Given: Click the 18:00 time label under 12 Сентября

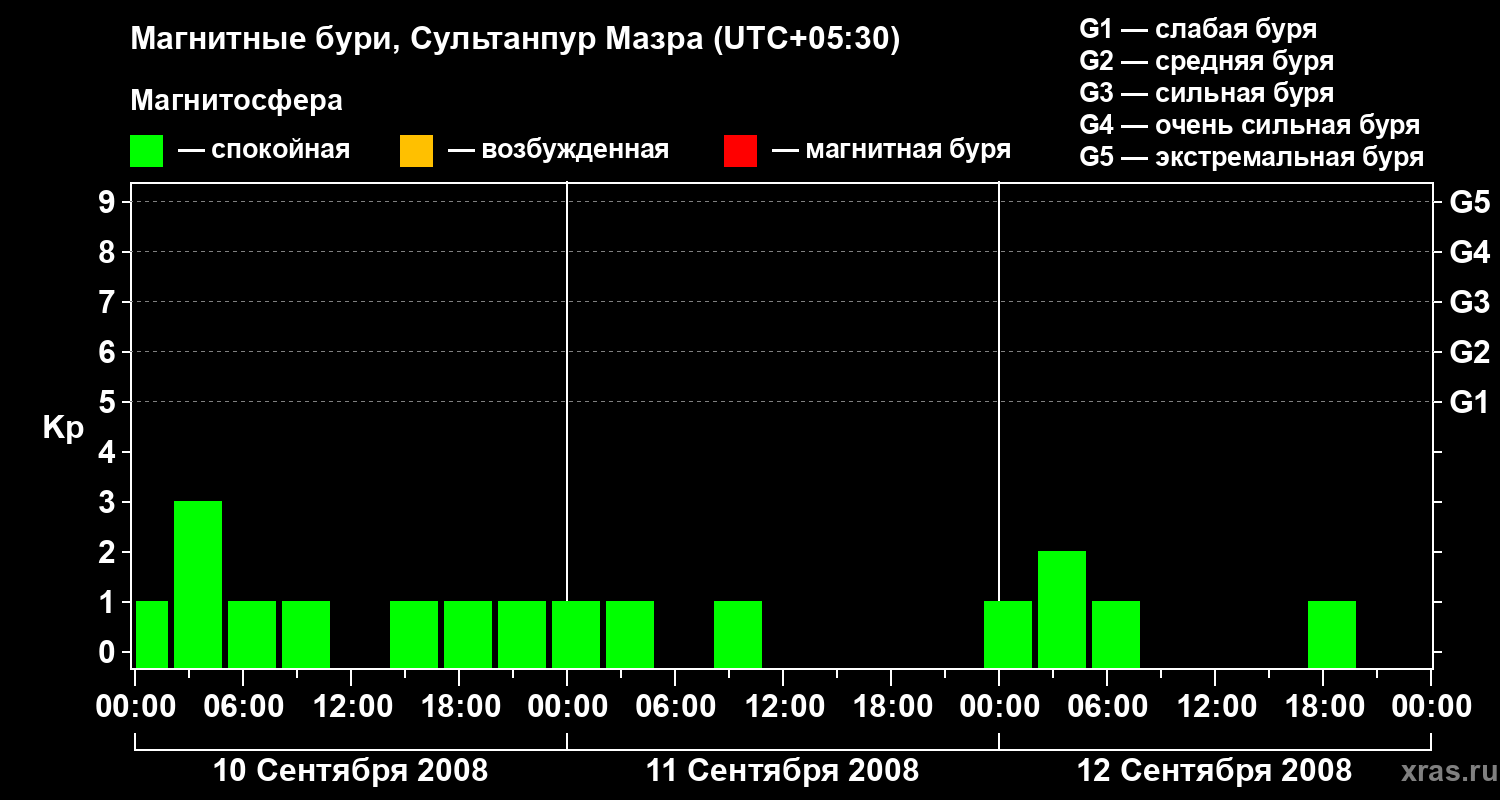Looking at the screenshot, I should [x=1323, y=707].
